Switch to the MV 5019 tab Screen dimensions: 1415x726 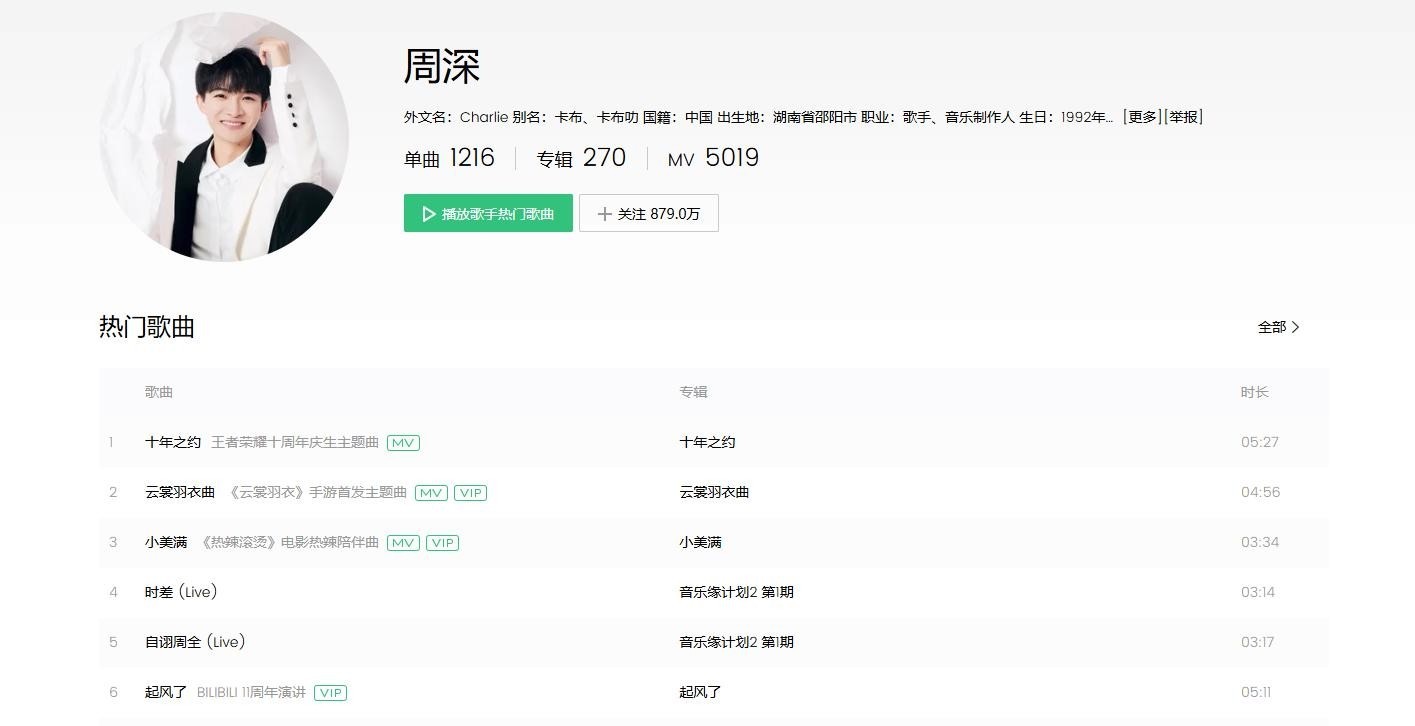pos(713,158)
